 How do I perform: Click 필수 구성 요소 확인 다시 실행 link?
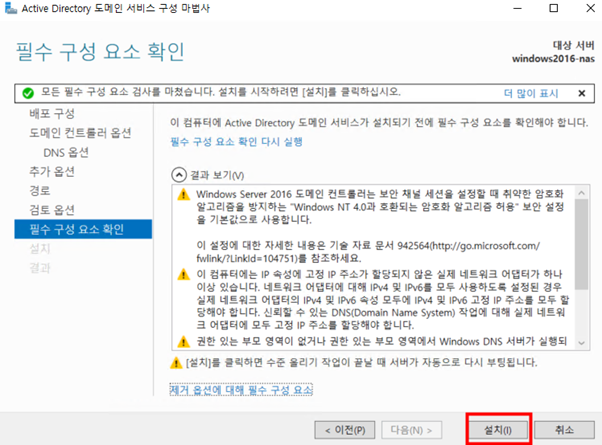tap(236, 142)
